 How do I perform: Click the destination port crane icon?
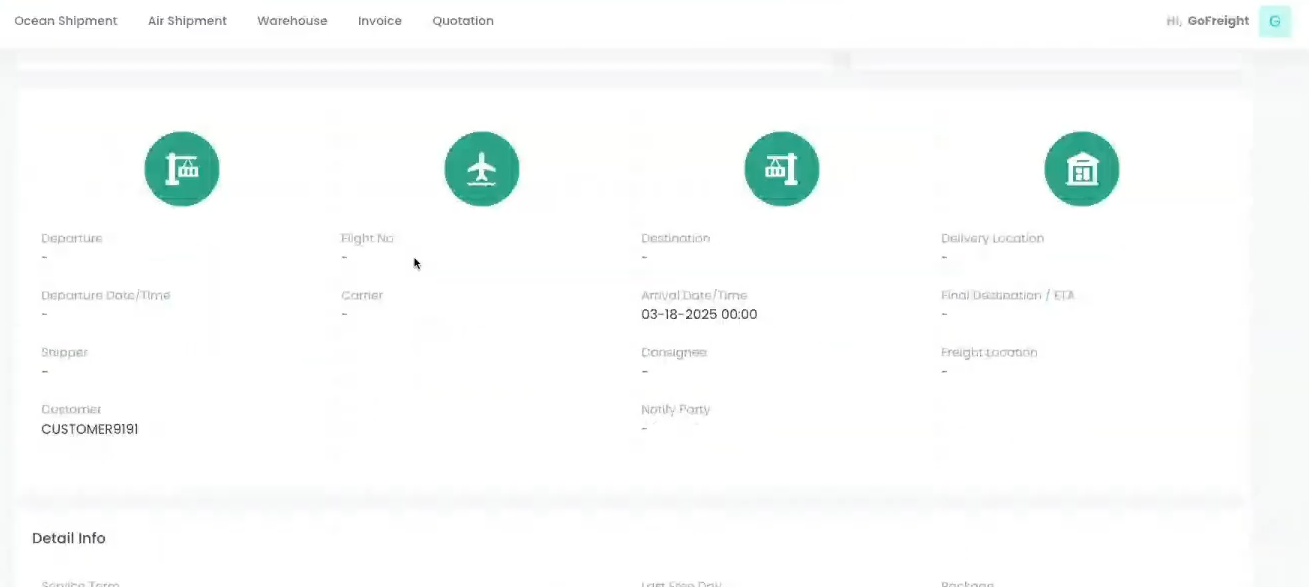pyautogui.click(x=782, y=170)
